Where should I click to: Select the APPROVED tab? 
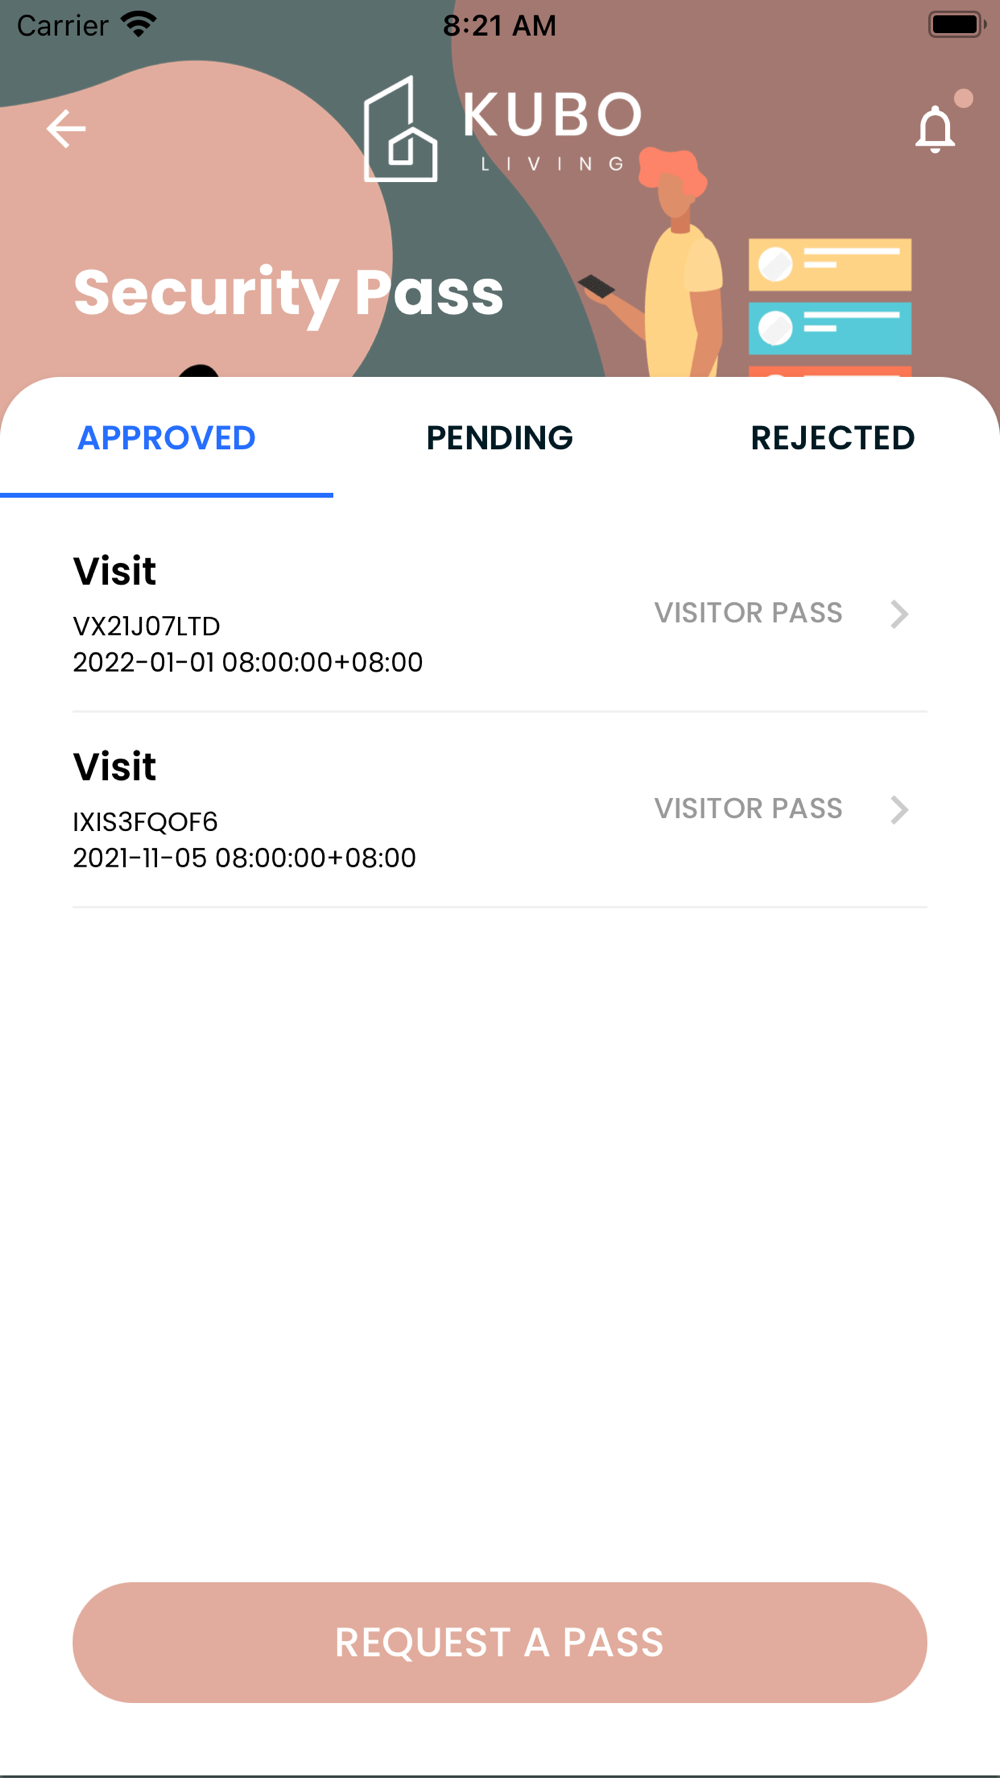coord(167,438)
